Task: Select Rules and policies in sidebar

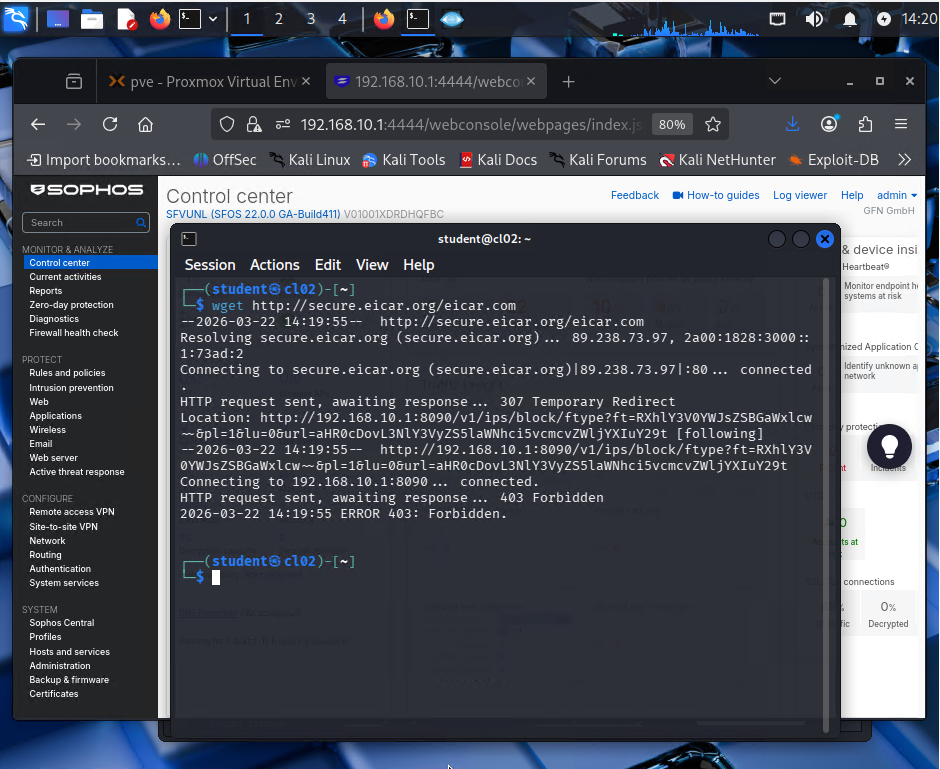Action: pyautogui.click(x=67, y=373)
